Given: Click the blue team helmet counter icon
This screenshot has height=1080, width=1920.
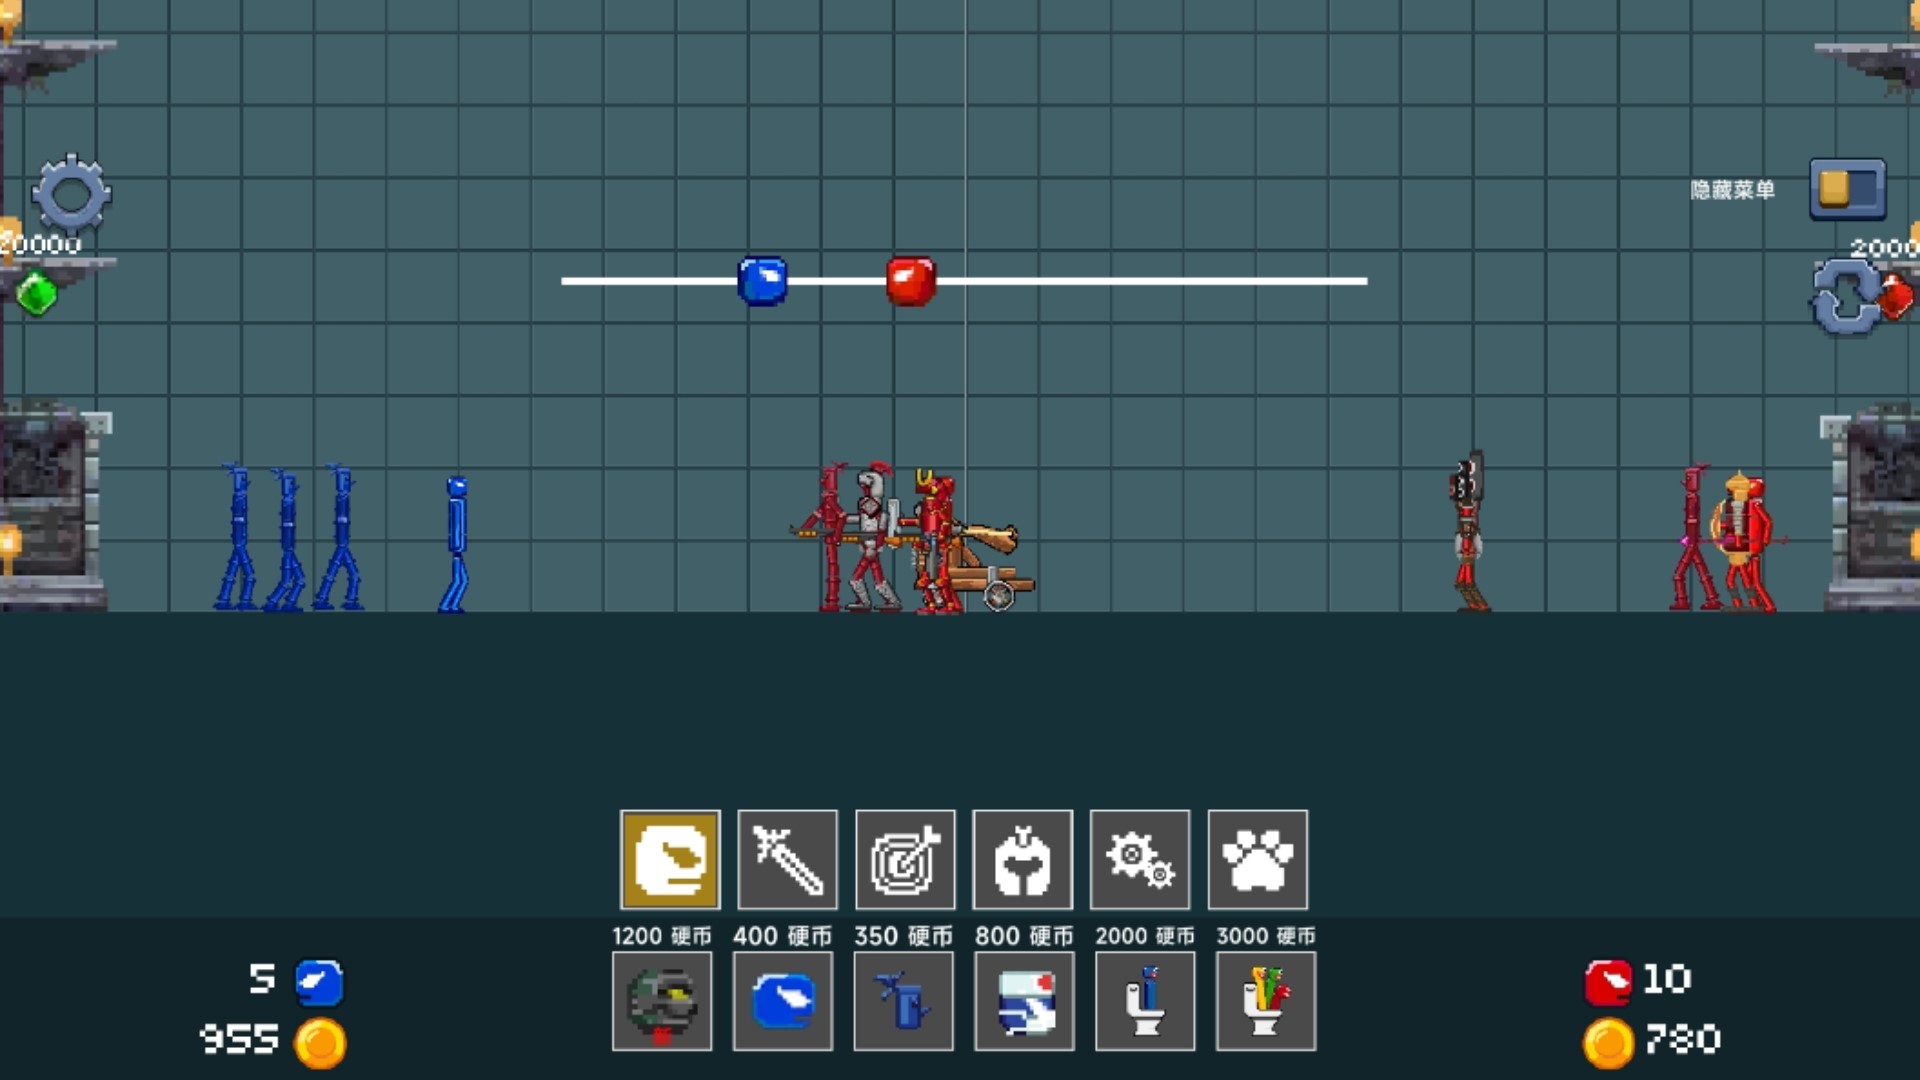Looking at the screenshot, I should click(x=319, y=982).
